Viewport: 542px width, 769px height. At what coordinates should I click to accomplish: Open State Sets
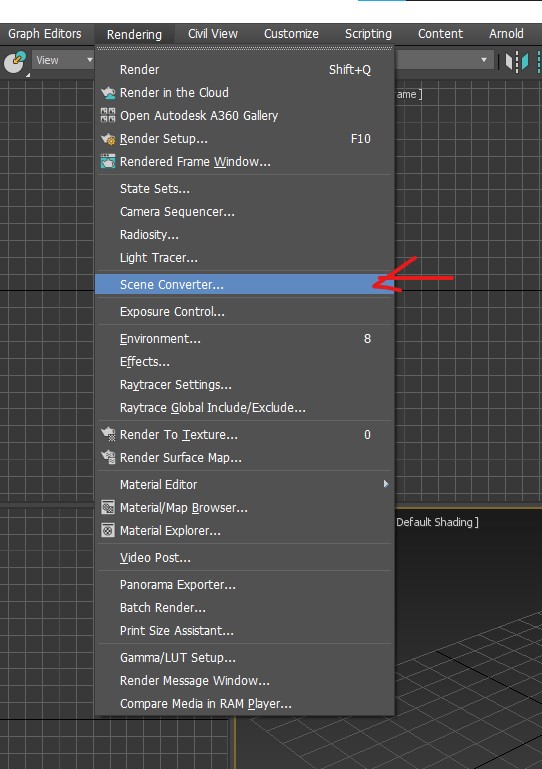tap(245, 189)
